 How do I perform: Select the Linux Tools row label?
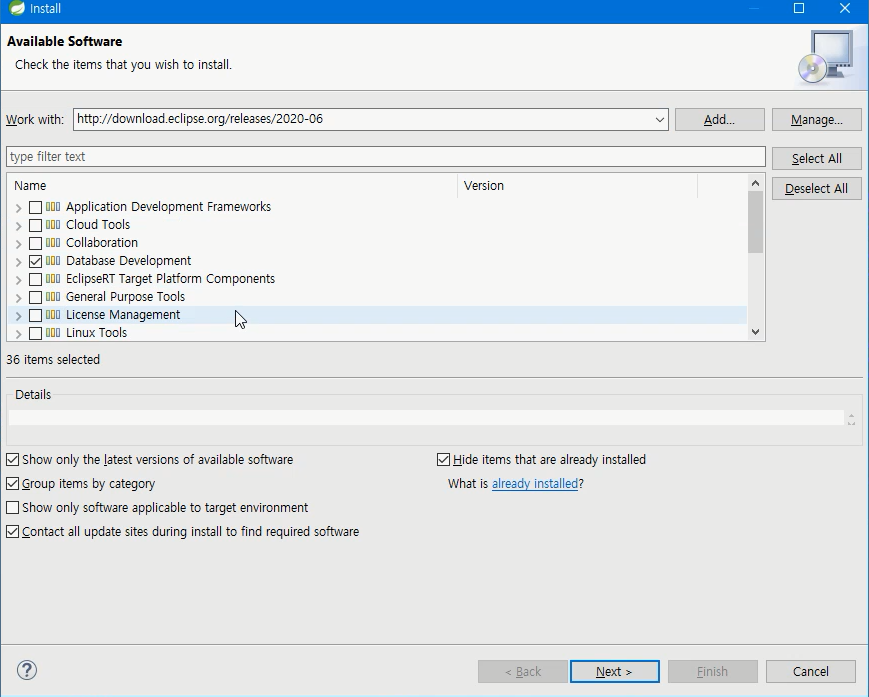click(x=96, y=332)
